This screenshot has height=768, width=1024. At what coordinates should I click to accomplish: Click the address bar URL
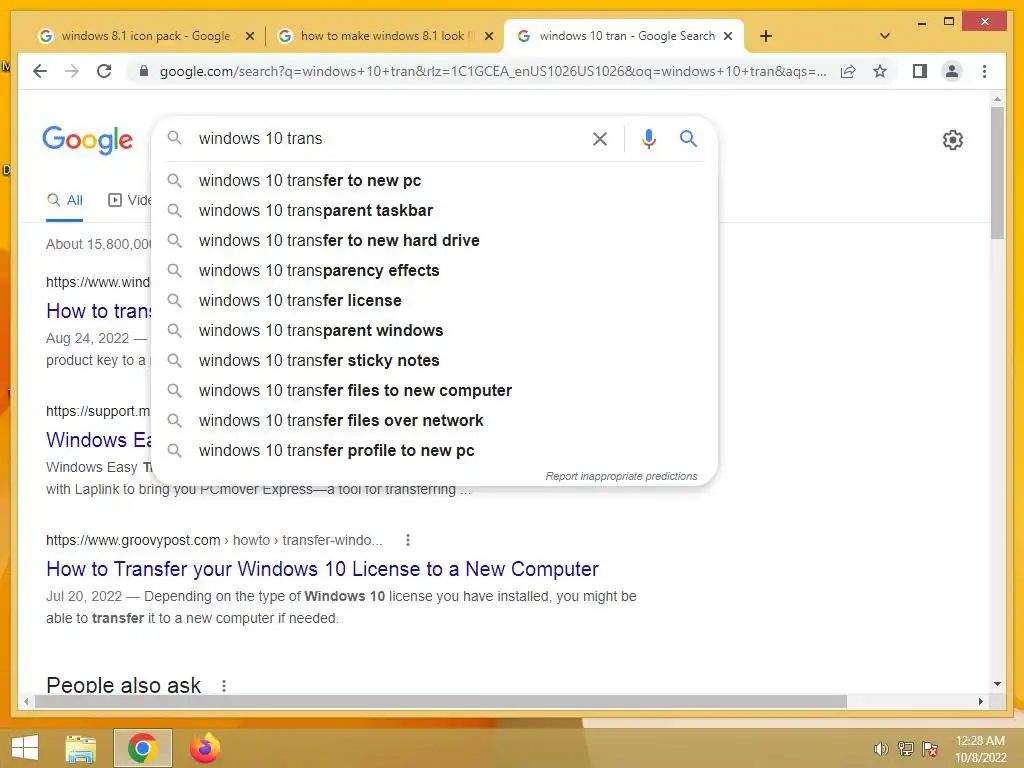tap(493, 71)
